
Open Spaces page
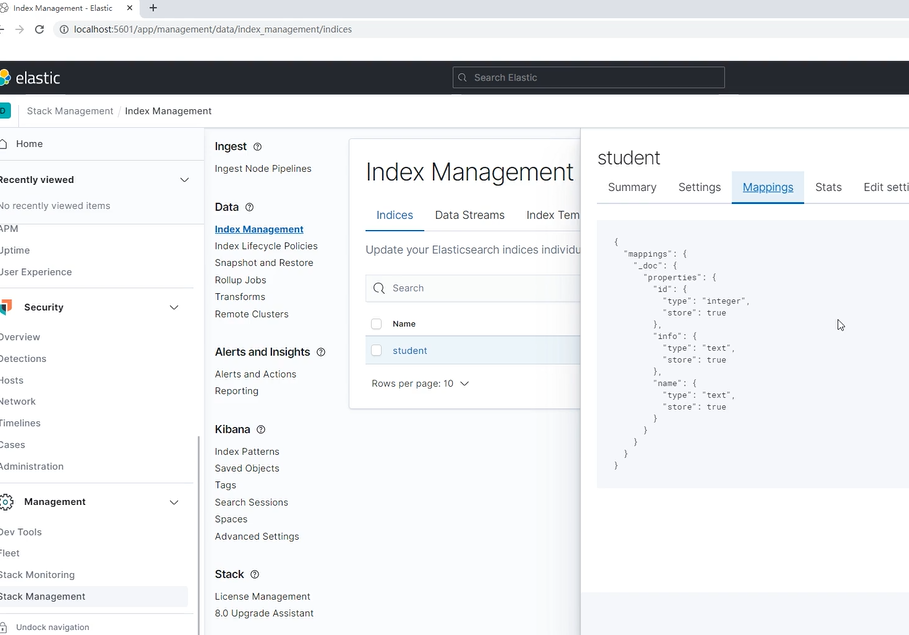point(231,520)
